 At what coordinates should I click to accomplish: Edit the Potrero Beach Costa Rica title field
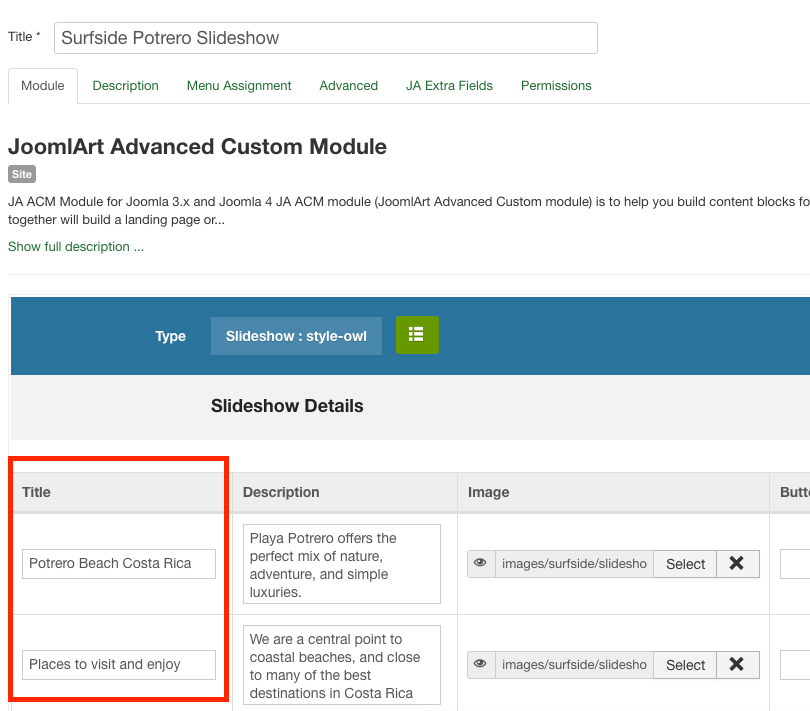point(119,564)
